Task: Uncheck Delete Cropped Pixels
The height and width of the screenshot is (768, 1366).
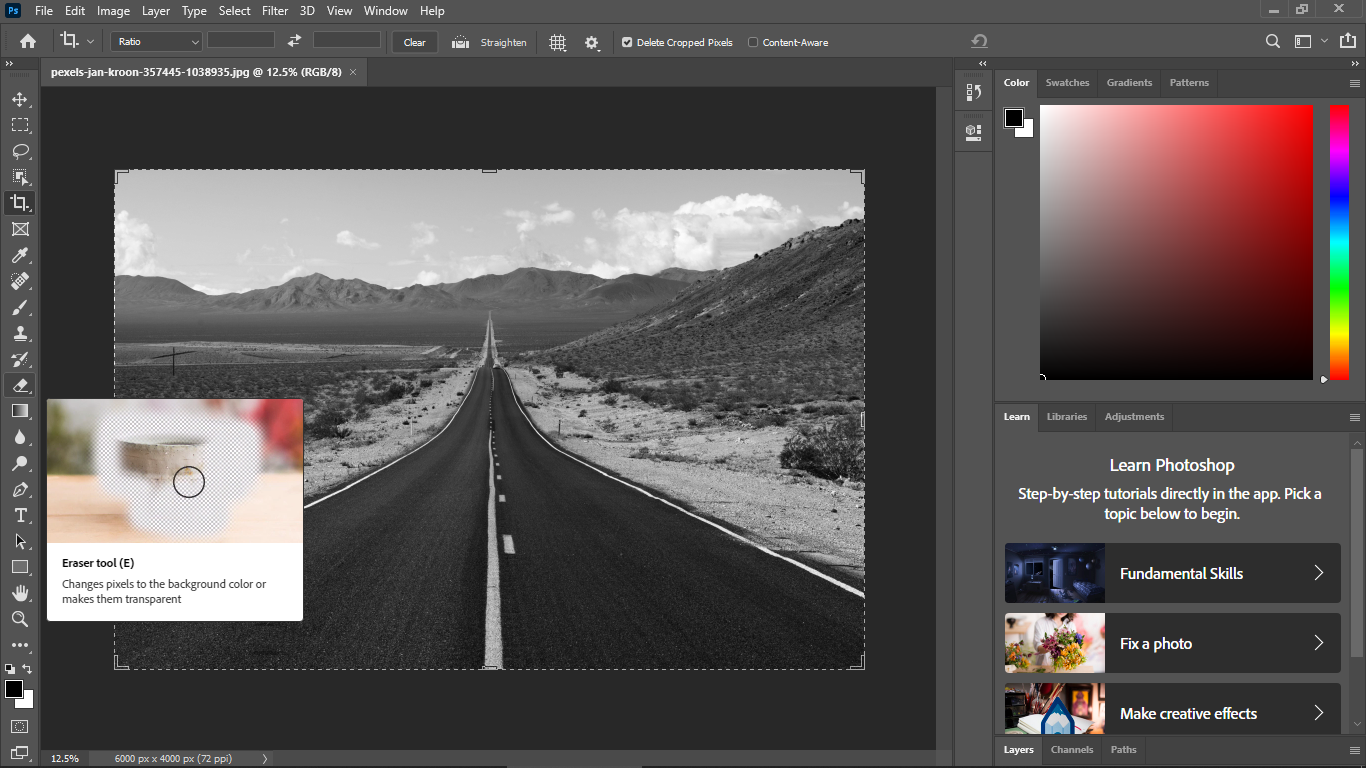Action: pos(627,42)
